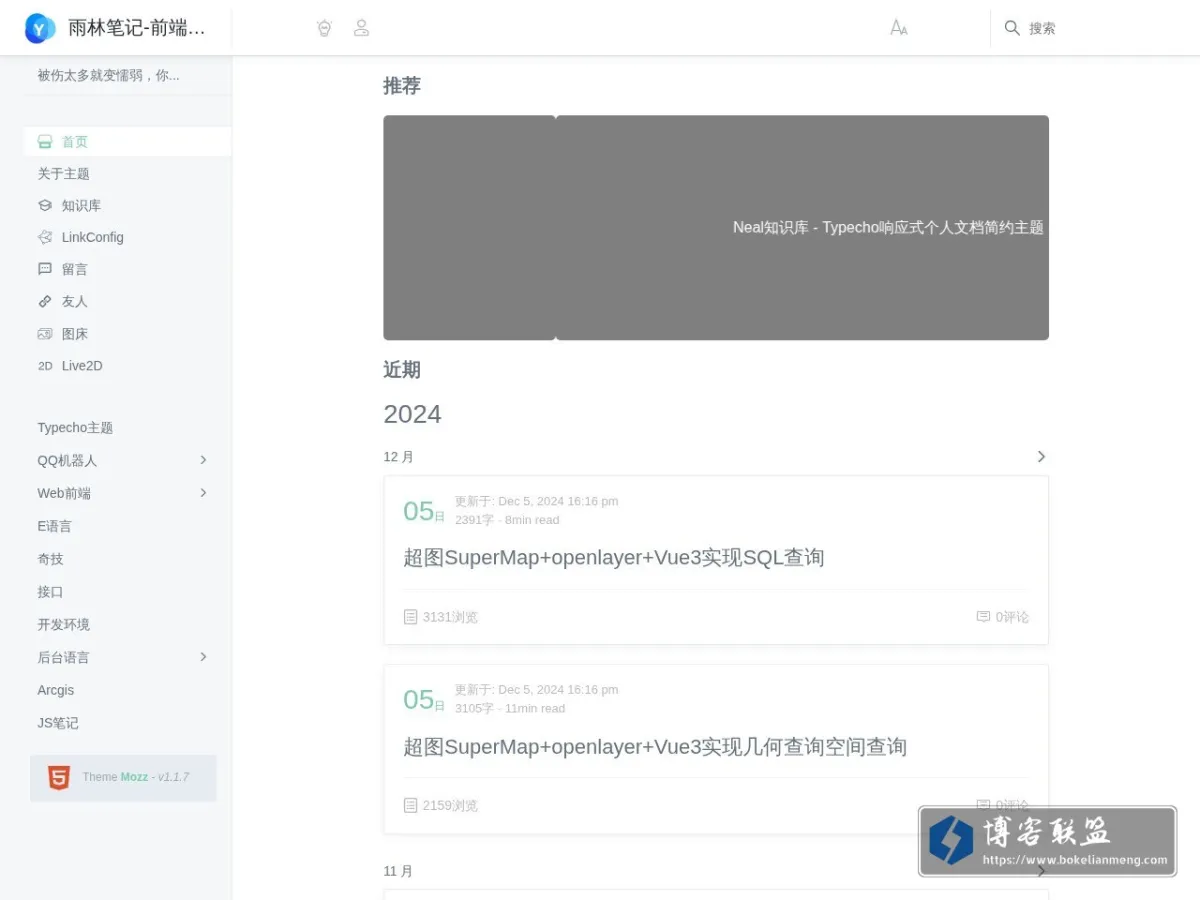Viewport: 1200px width, 900px height.
Task: Click the motto text 被伤太多就变懦弱
Action: pos(108,75)
